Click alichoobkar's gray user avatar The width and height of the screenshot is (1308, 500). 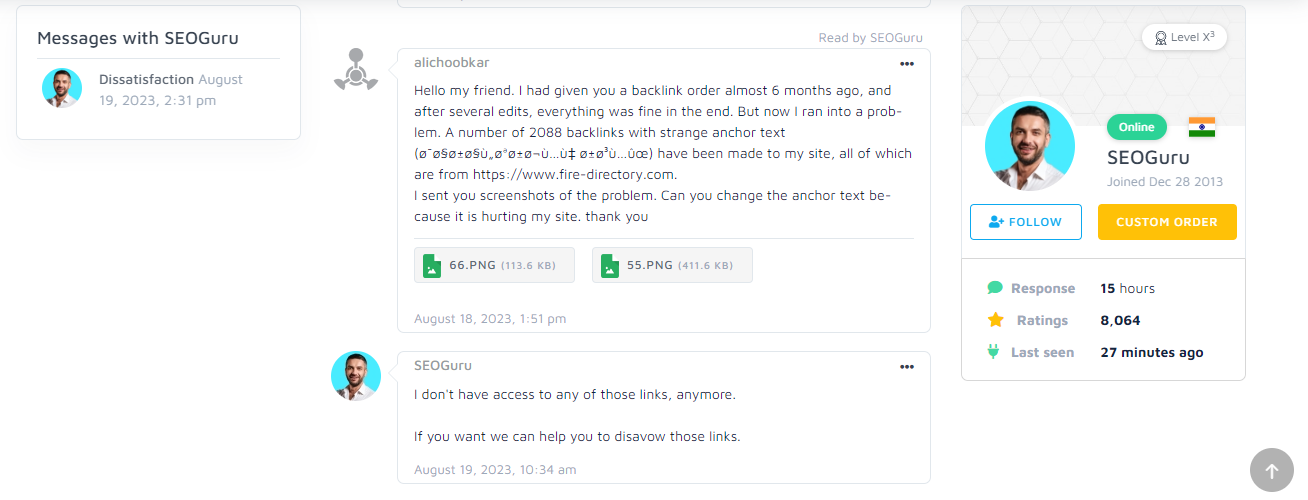tap(355, 69)
